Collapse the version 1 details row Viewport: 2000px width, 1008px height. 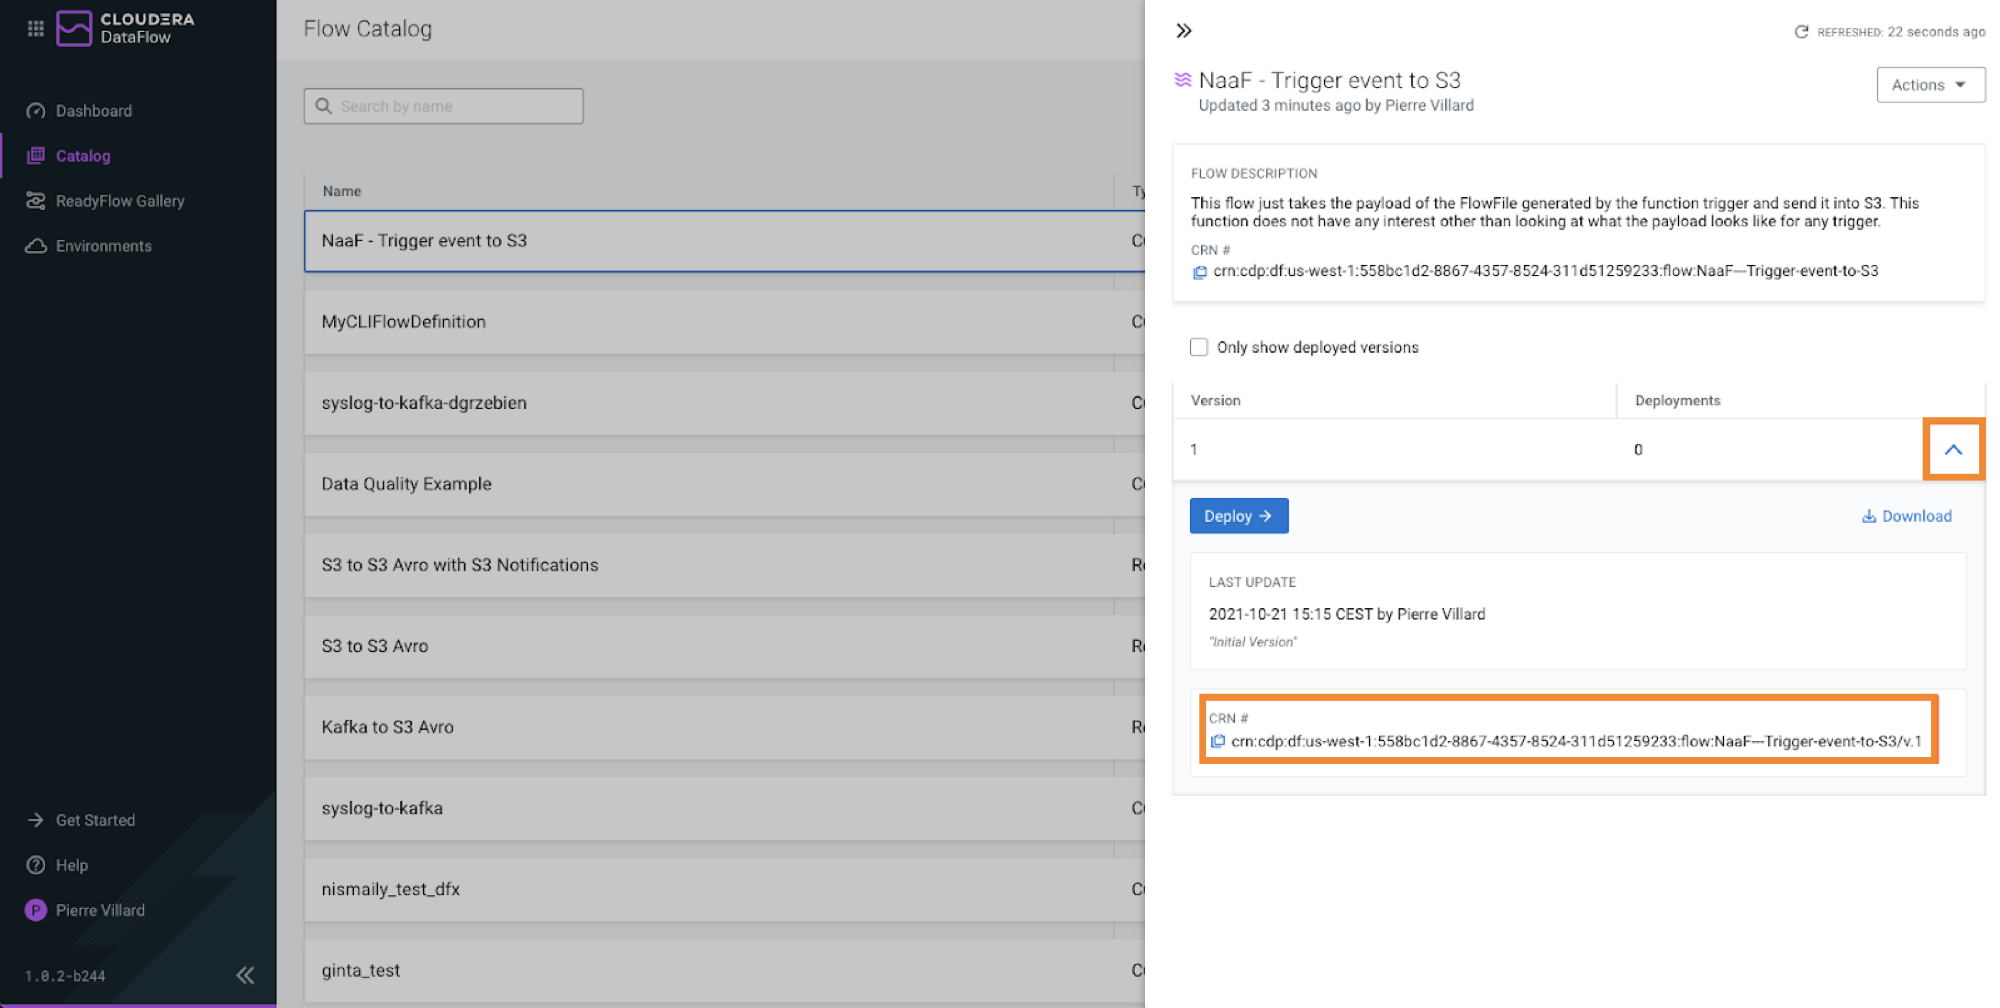[1953, 450]
